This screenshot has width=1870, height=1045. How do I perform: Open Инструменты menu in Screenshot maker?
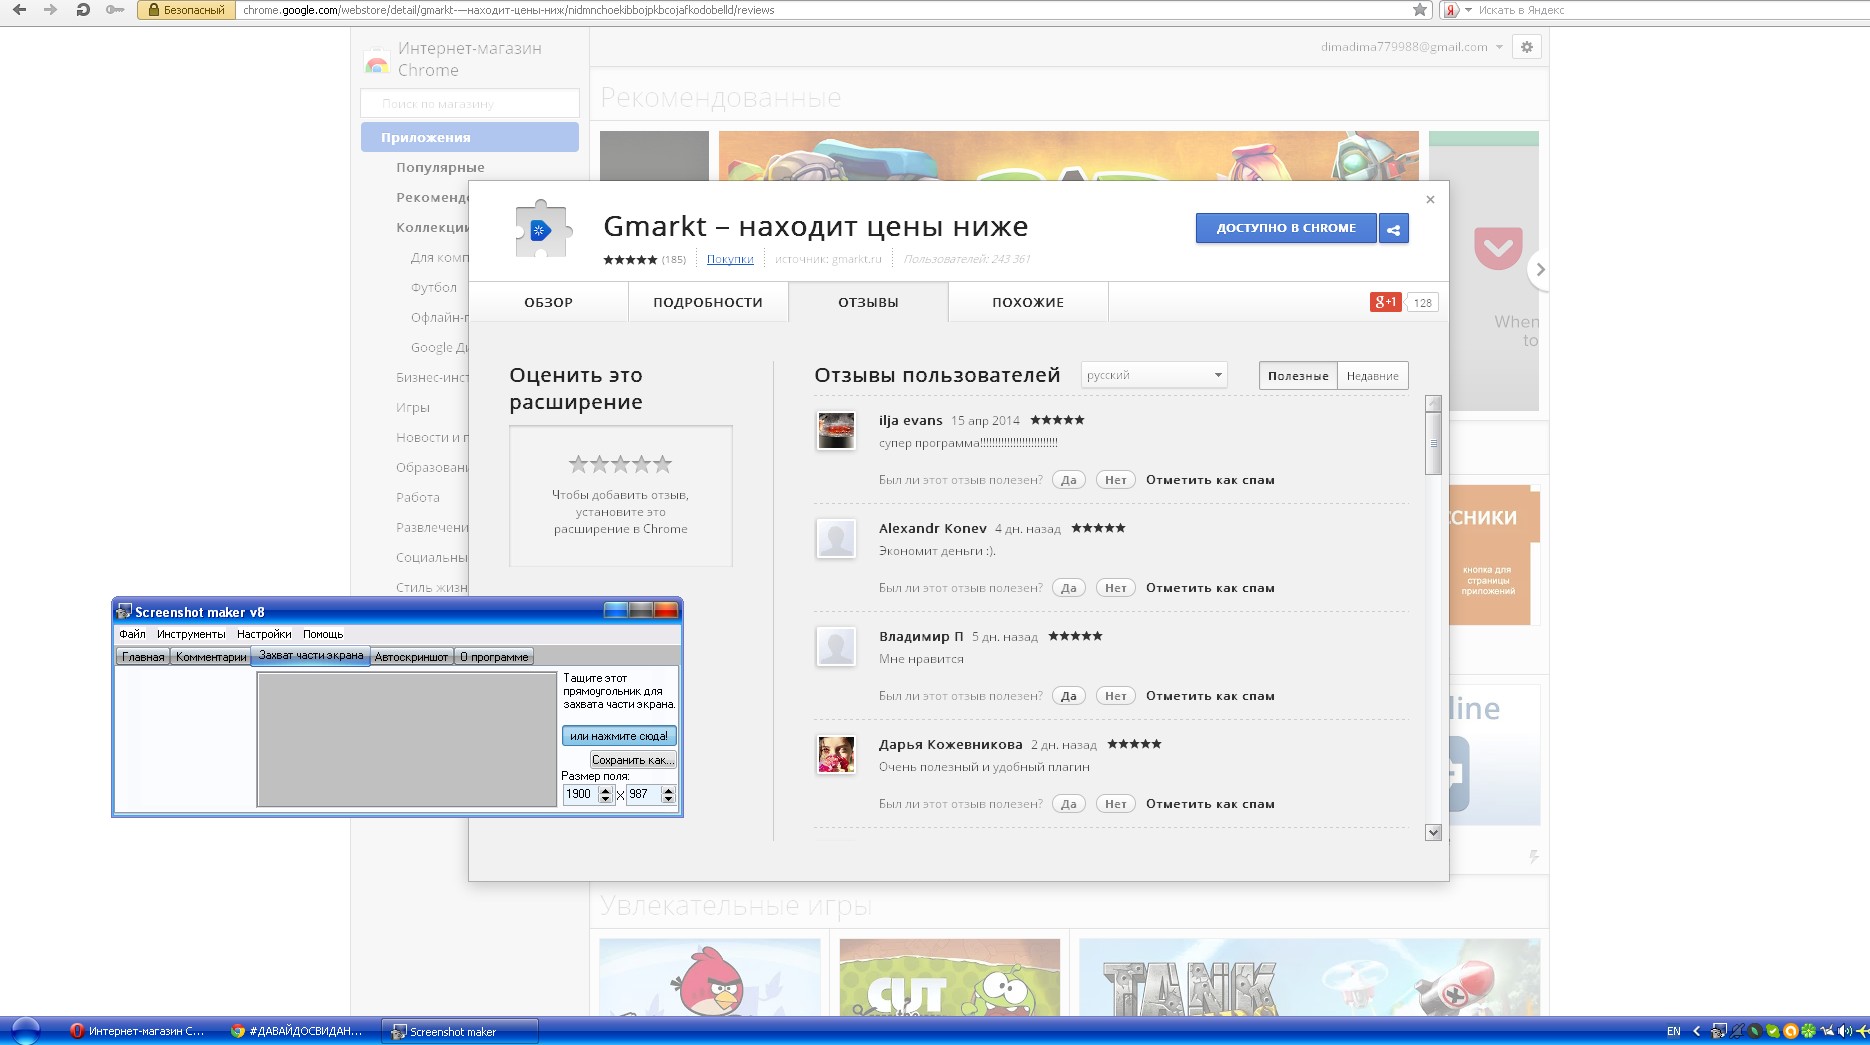click(x=191, y=634)
